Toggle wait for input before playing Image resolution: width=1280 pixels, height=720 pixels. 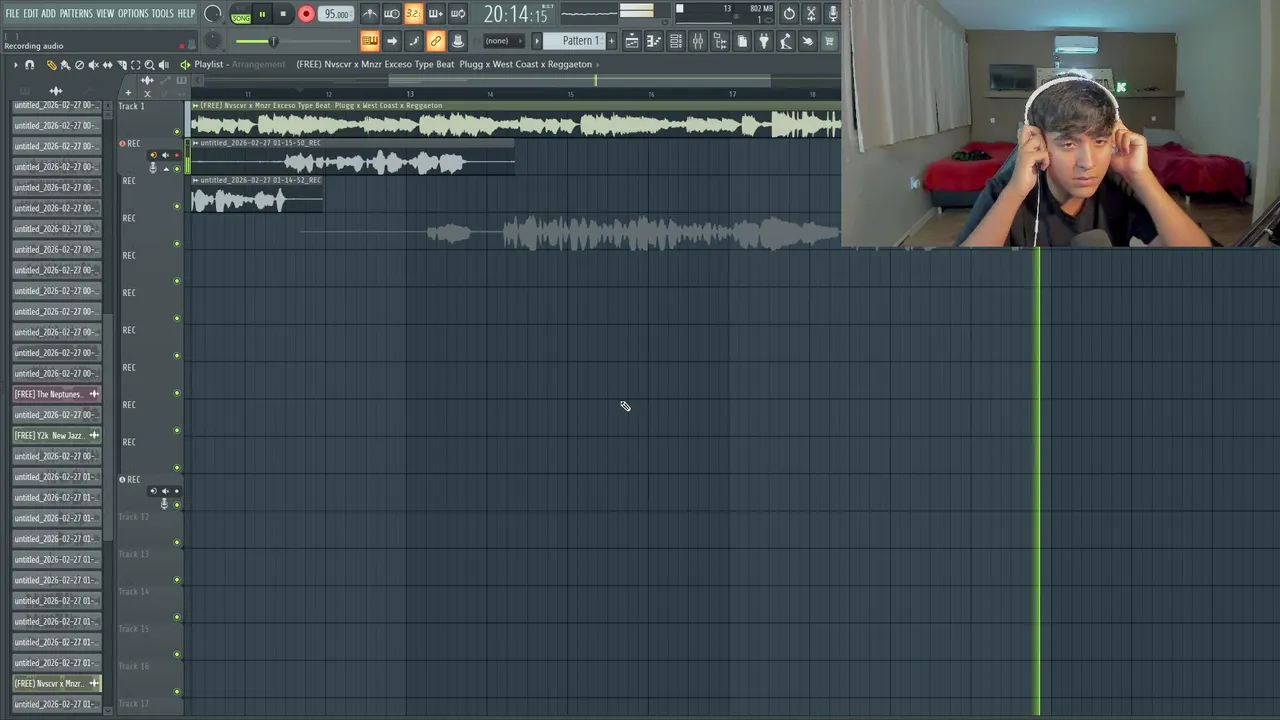(x=391, y=14)
